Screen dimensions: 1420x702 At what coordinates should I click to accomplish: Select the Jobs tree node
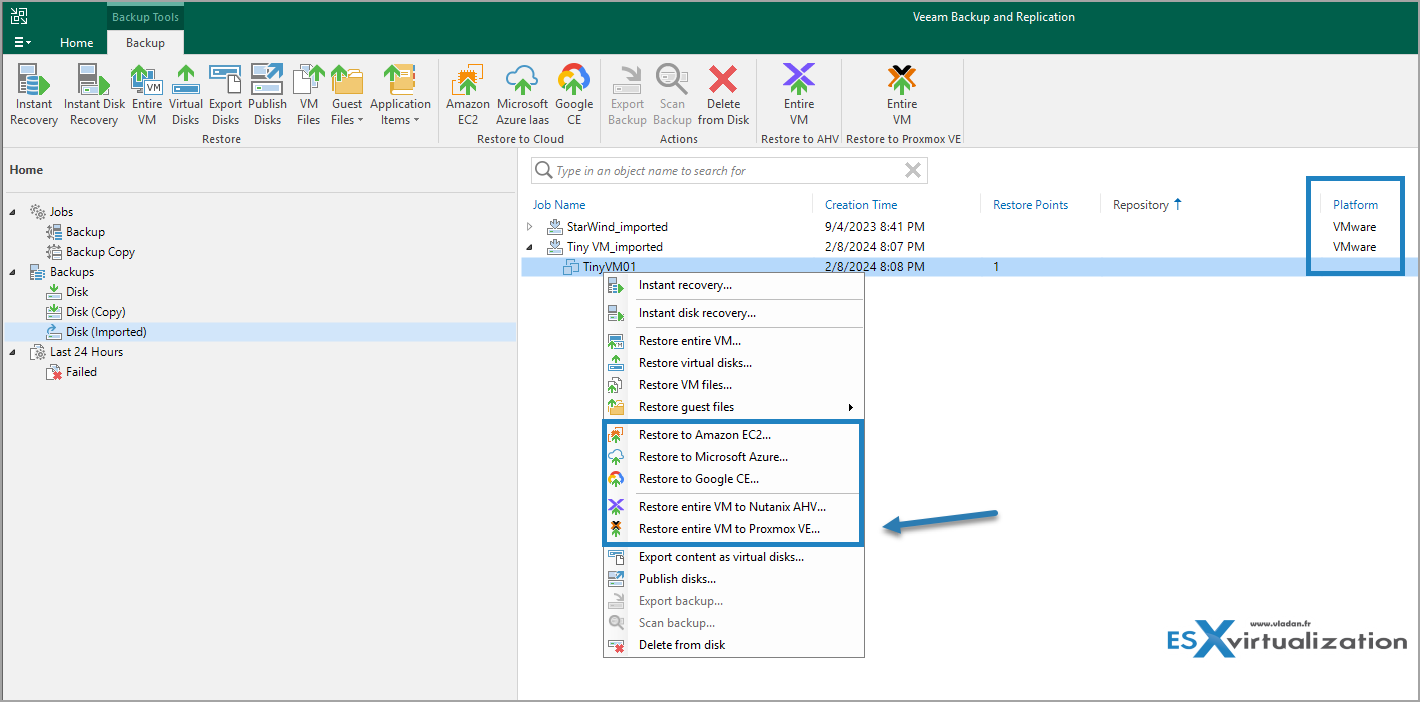61,212
